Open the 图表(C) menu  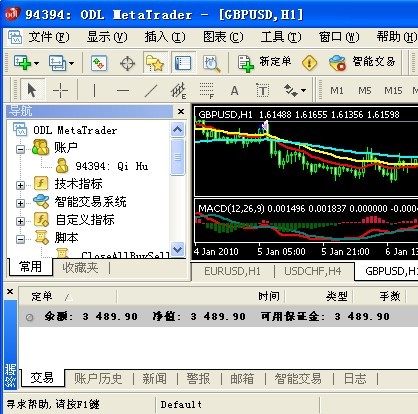[223, 37]
